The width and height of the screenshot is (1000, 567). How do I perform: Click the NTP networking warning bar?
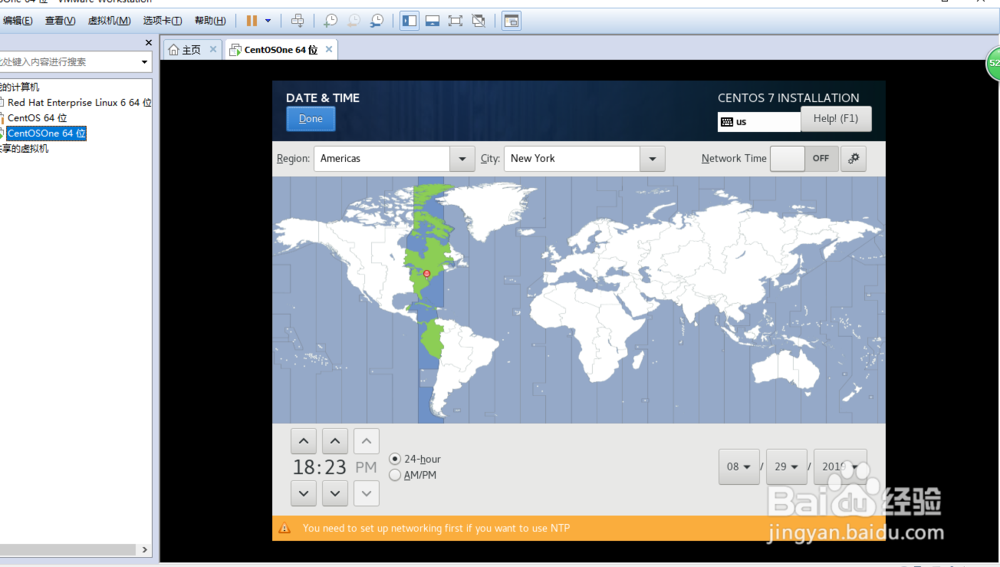[x=578, y=528]
